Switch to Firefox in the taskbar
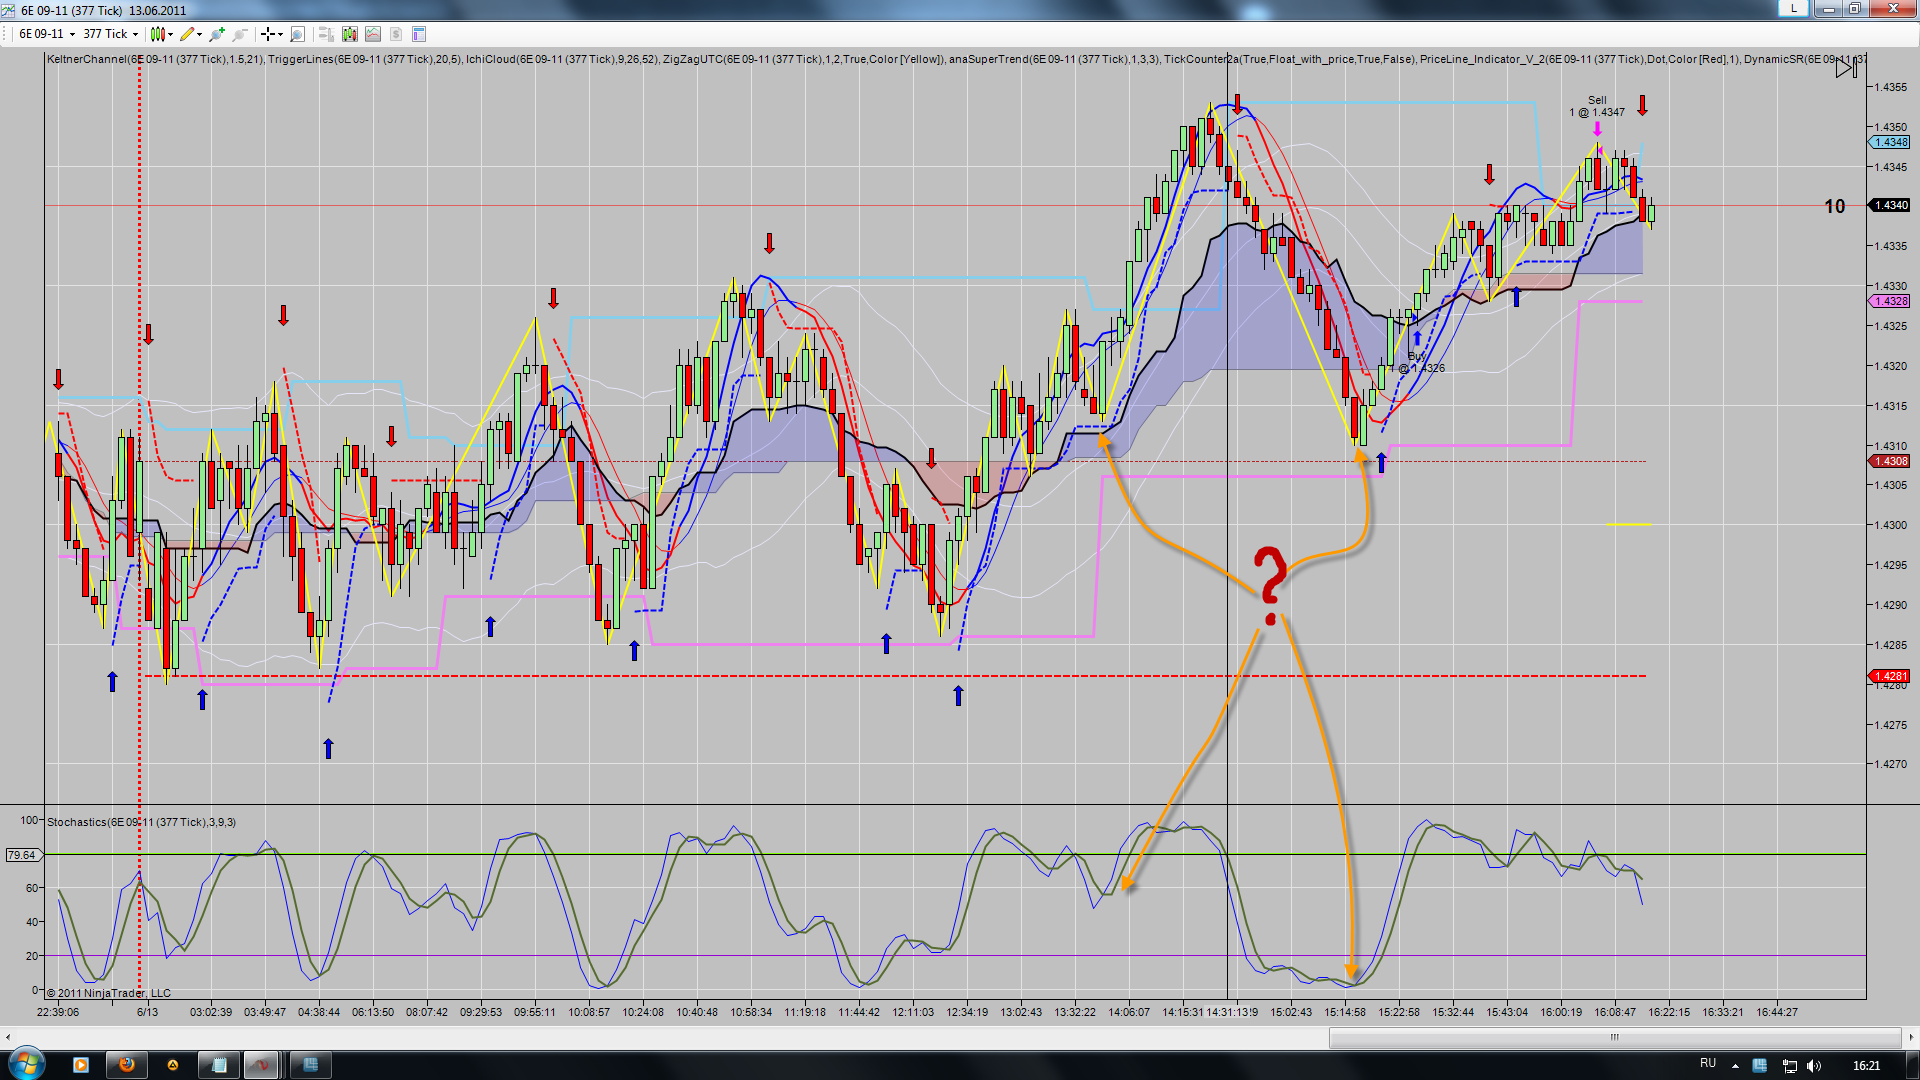The height and width of the screenshot is (1080, 1920). (x=127, y=1065)
